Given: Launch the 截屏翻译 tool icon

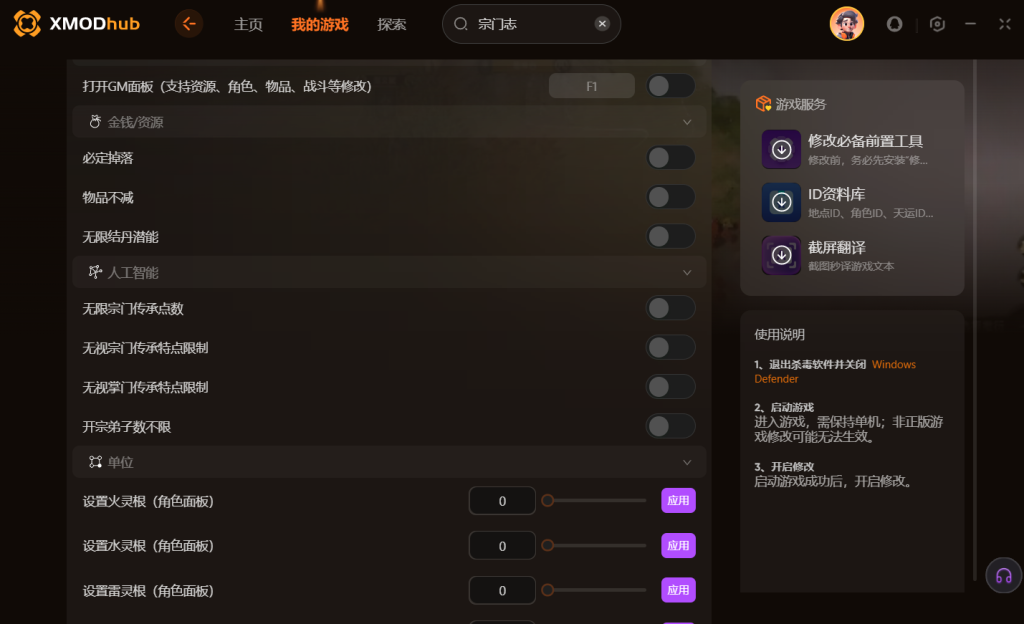Looking at the screenshot, I should 781,255.
